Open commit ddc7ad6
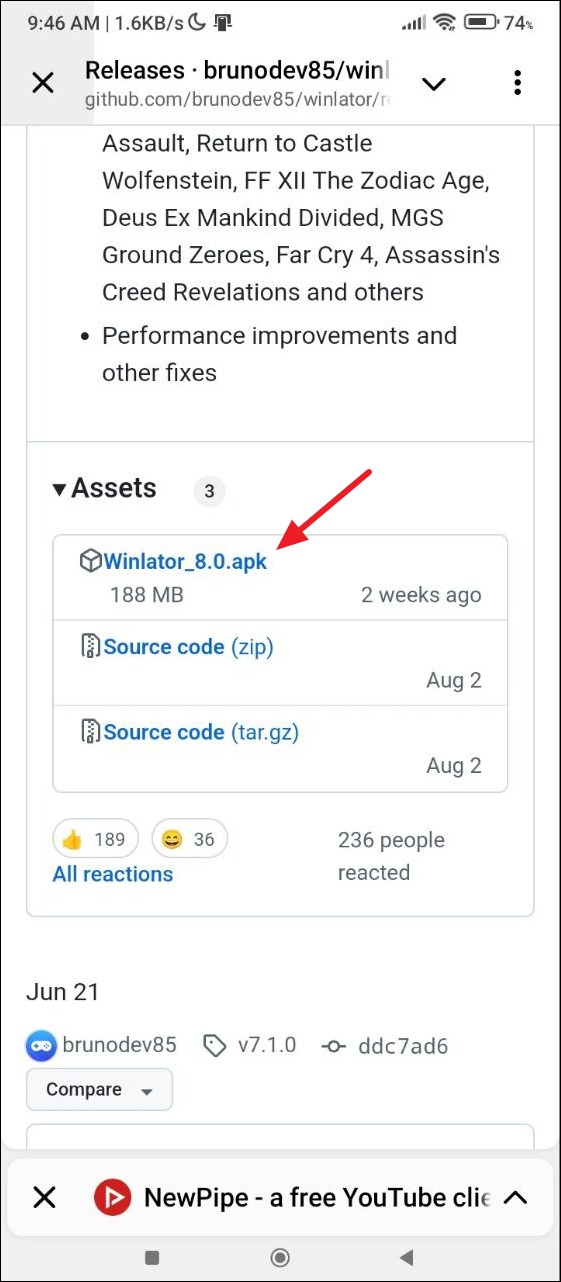The height and width of the screenshot is (1282, 561). click(x=385, y=1046)
